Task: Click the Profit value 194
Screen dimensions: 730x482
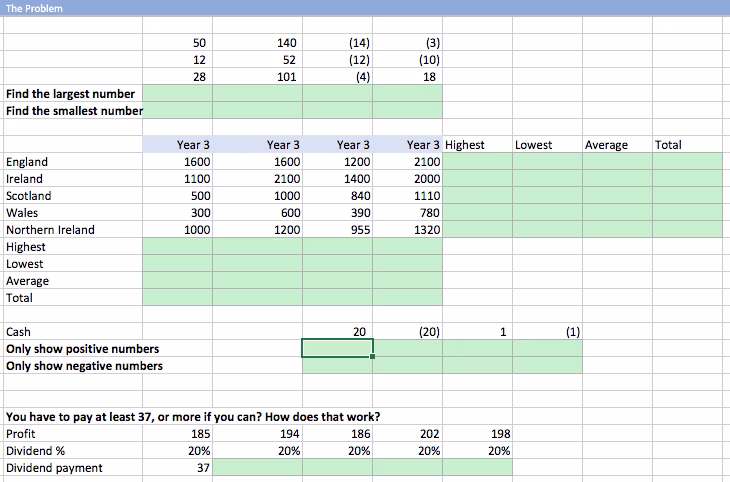Action: click(257, 434)
